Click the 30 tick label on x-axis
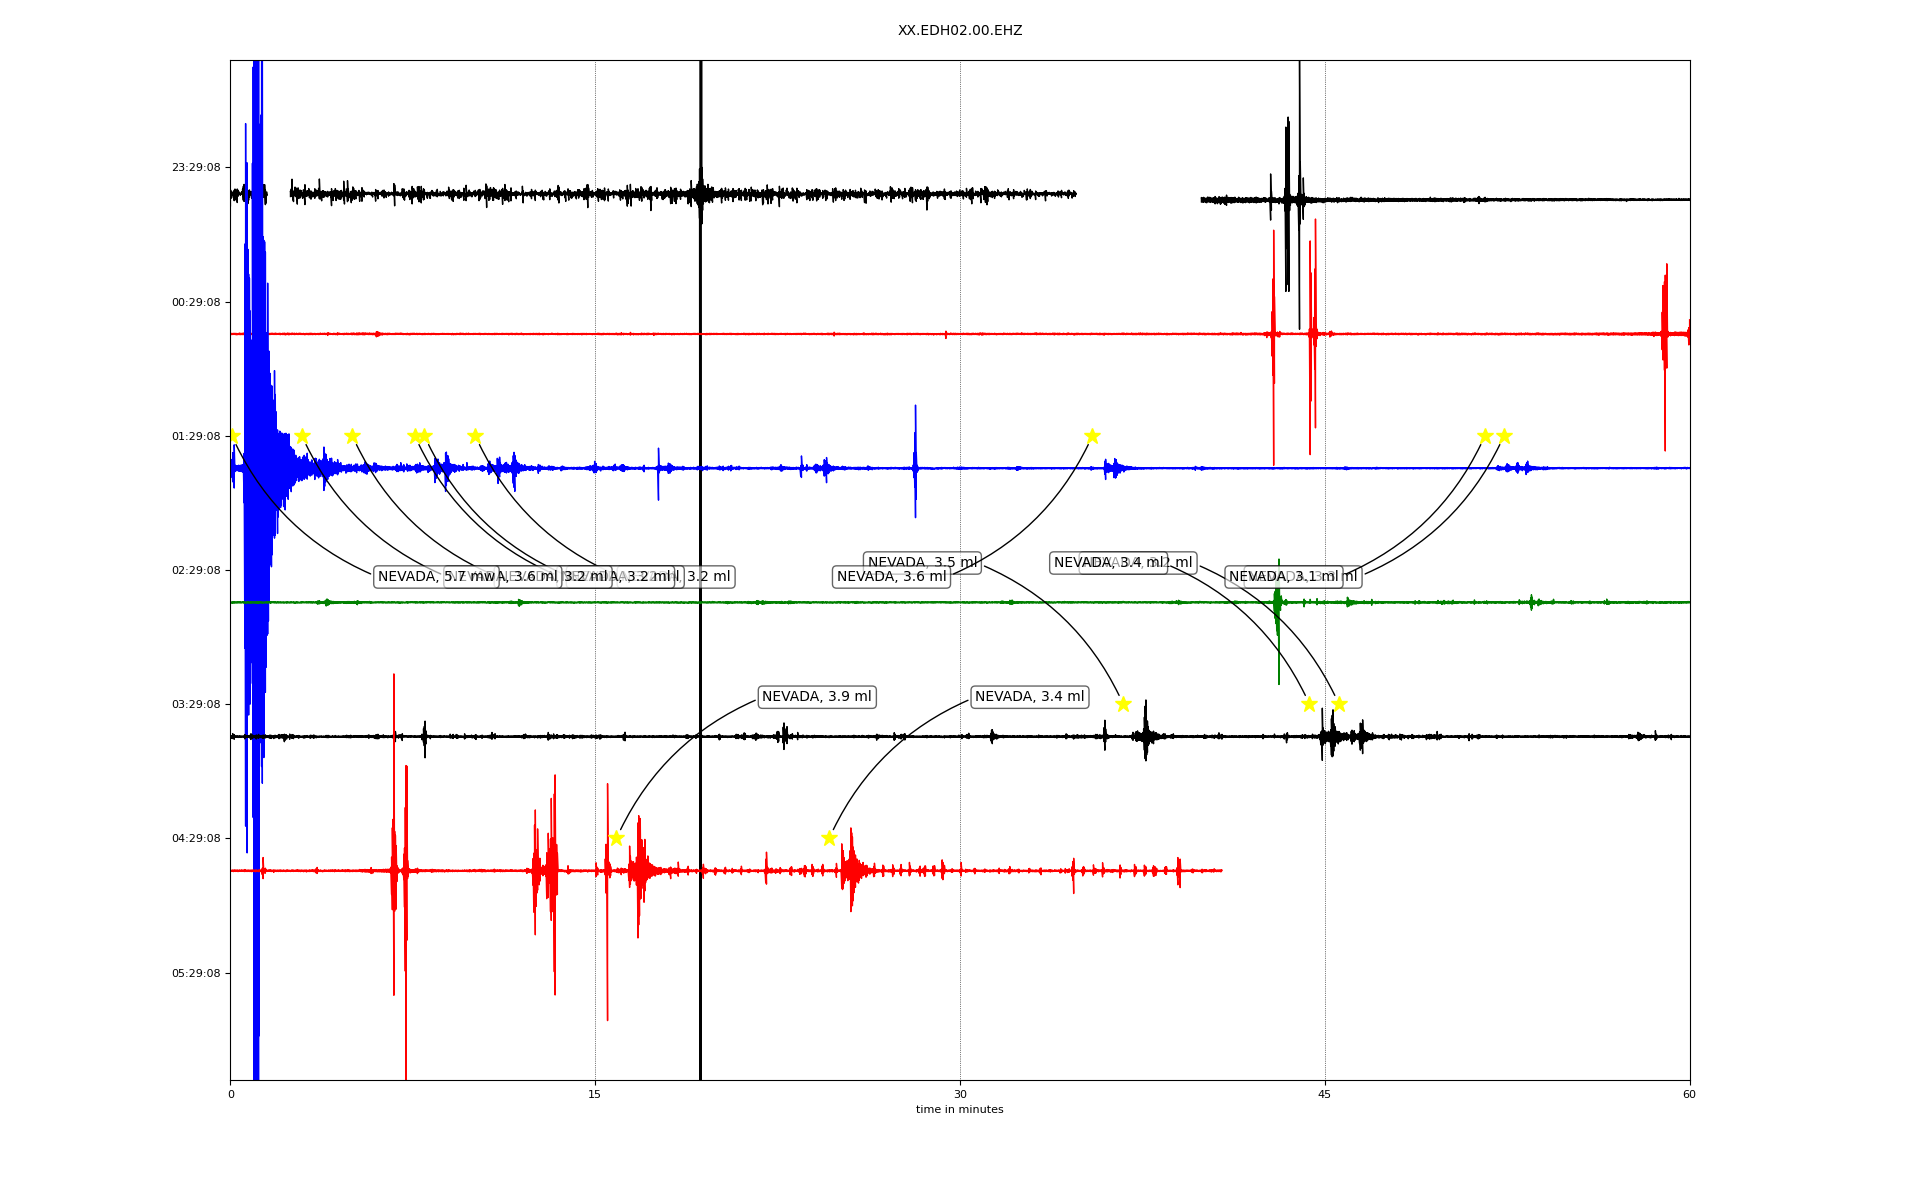This screenshot has width=1920, height=1200. point(960,1094)
